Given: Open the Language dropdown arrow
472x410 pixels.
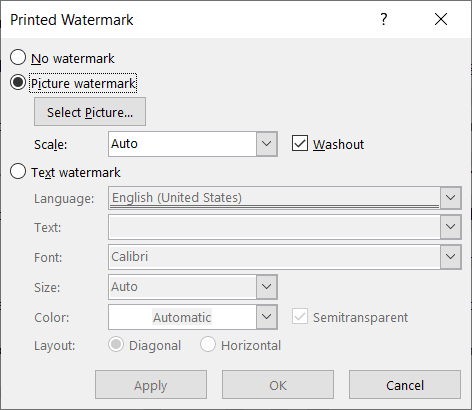Looking at the screenshot, I should [x=450, y=197].
